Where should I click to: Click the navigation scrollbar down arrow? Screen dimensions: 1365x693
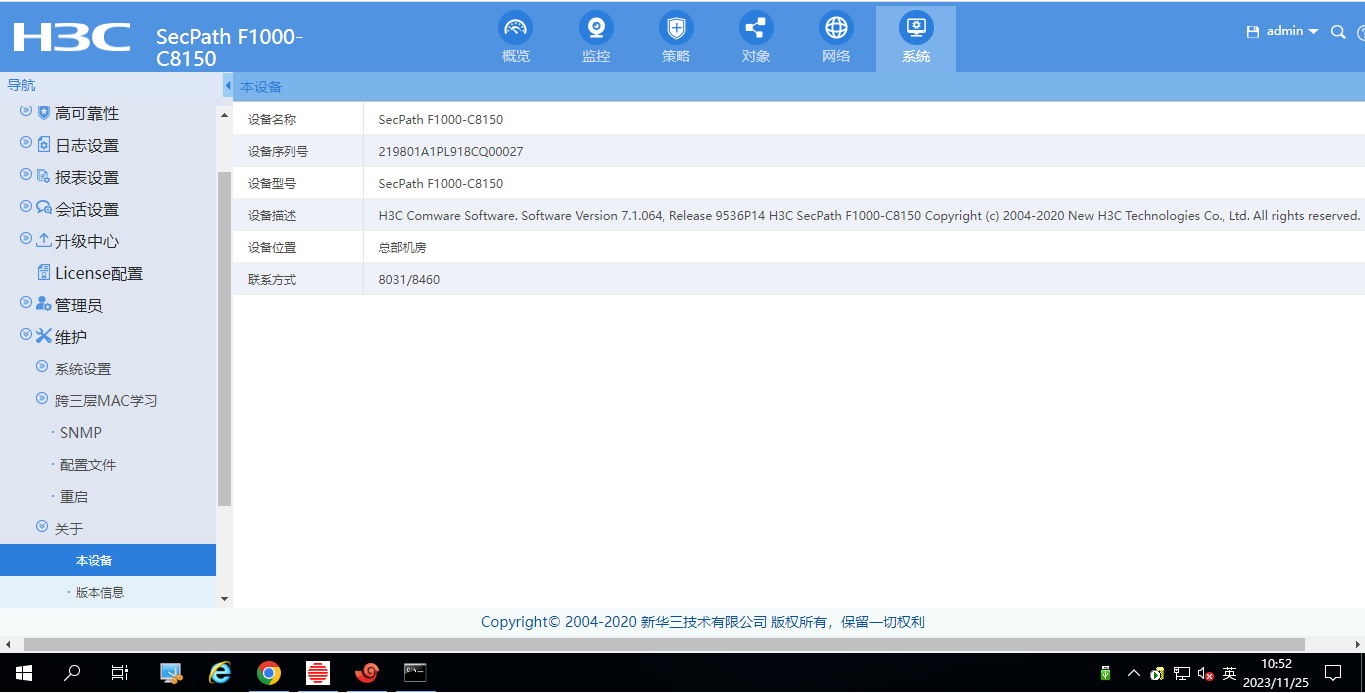pyautogui.click(x=224, y=599)
